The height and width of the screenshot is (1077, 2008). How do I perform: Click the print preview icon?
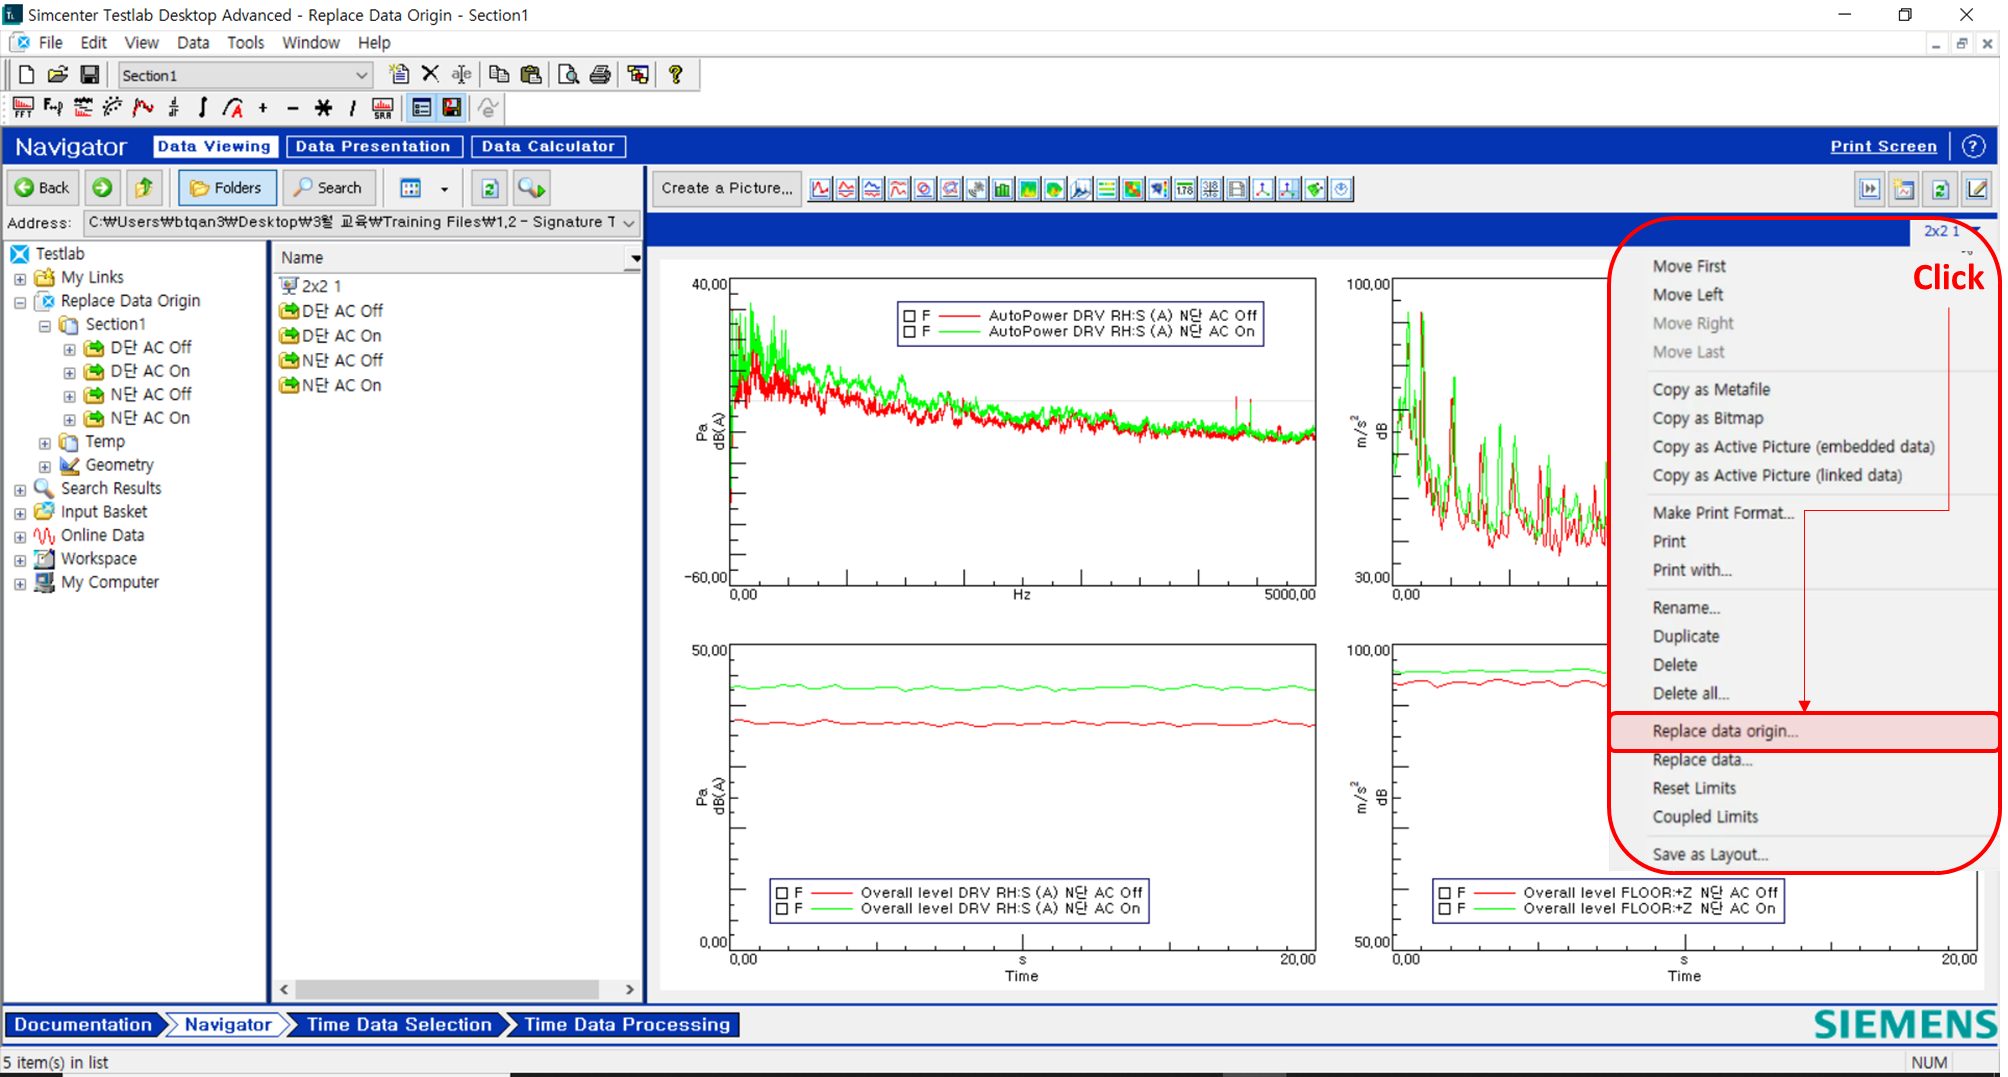[x=568, y=74]
